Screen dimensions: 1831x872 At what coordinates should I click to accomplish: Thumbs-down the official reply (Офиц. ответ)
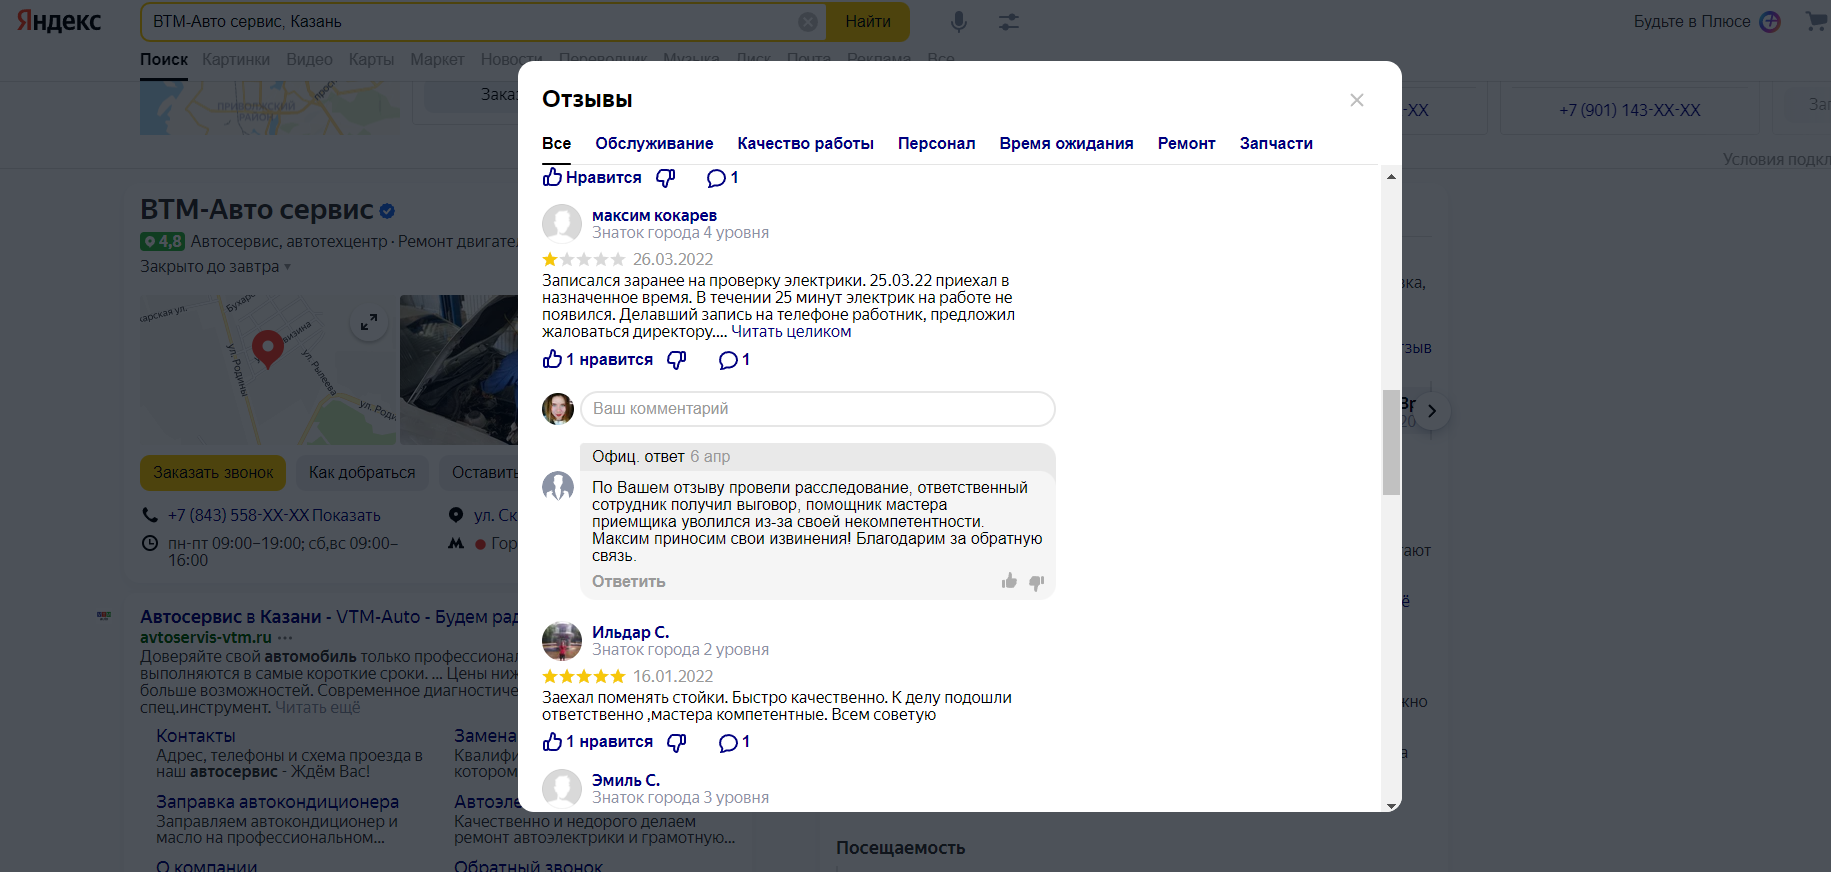coord(1037,582)
